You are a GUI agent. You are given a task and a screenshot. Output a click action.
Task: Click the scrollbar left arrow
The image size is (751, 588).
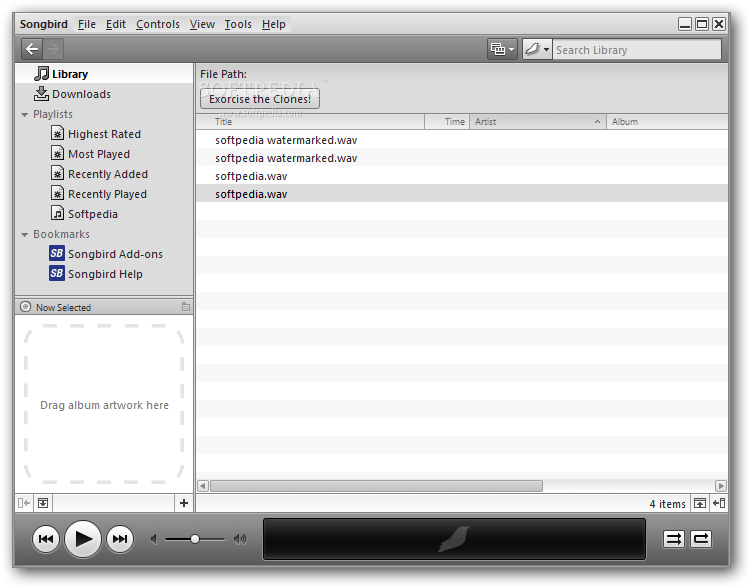203,486
